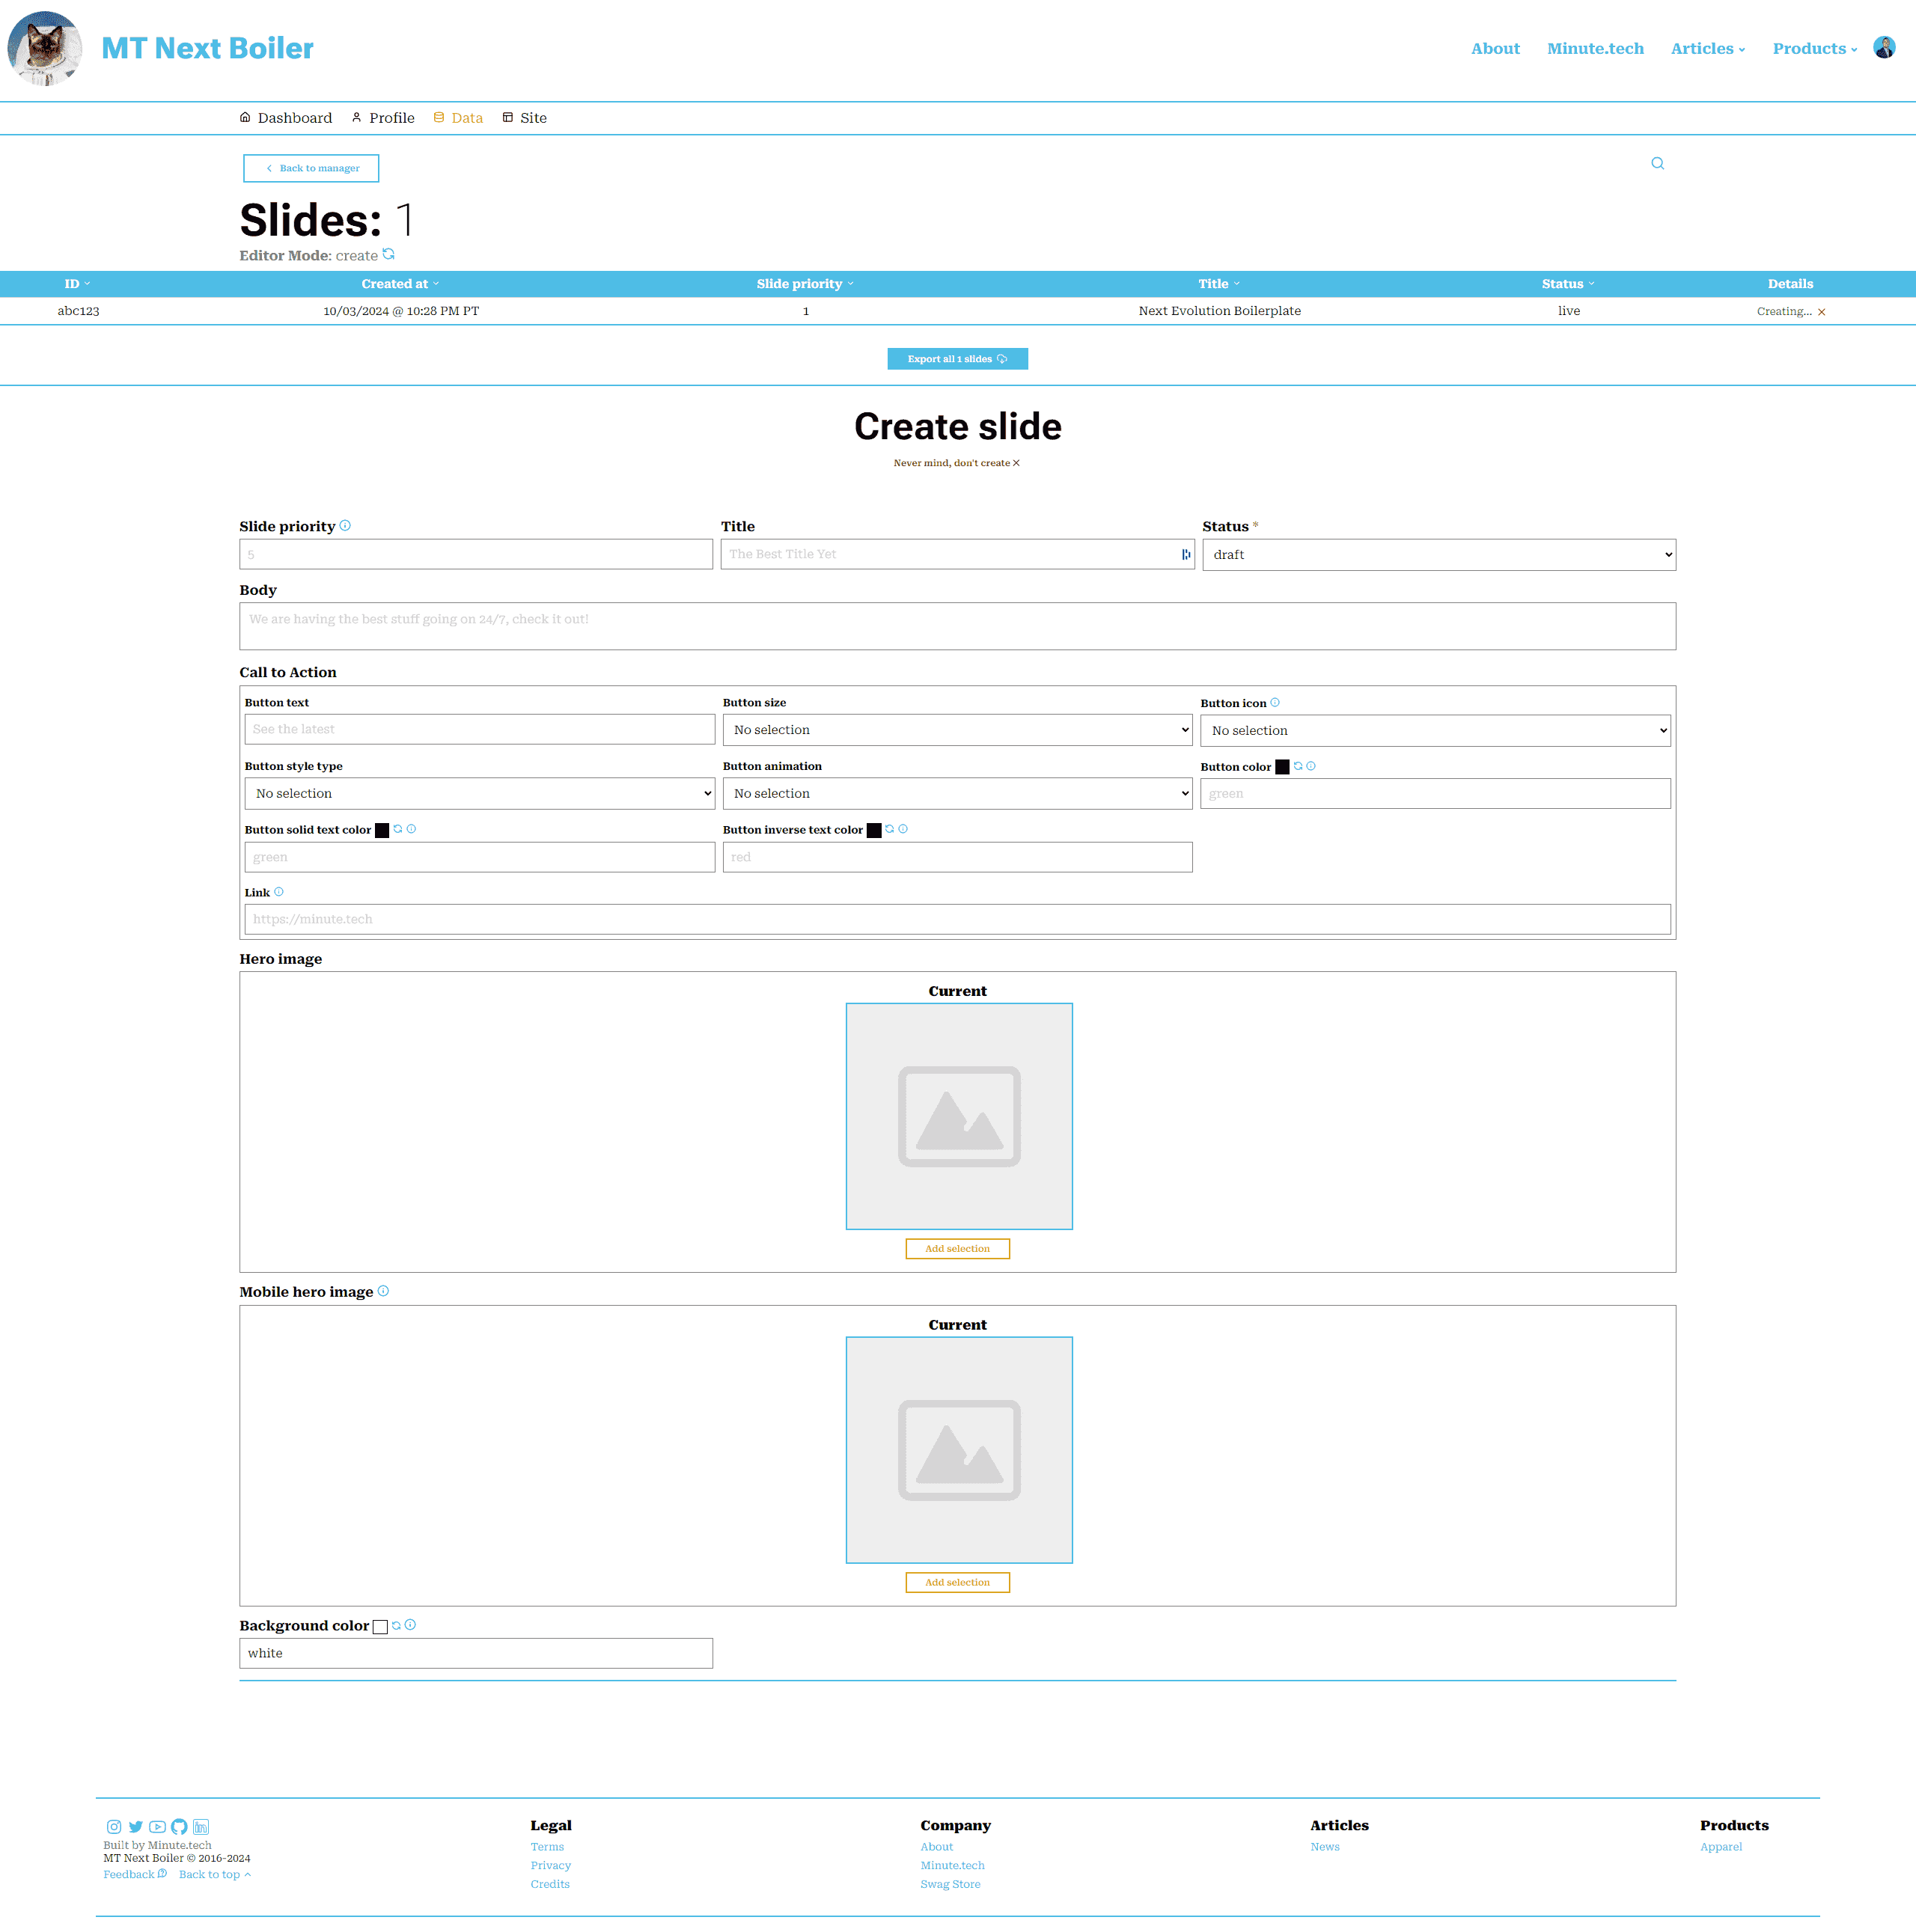Open the YouTube footer icon
This screenshot has width=1916, height=1932.
pyautogui.click(x=158, y=1827)
